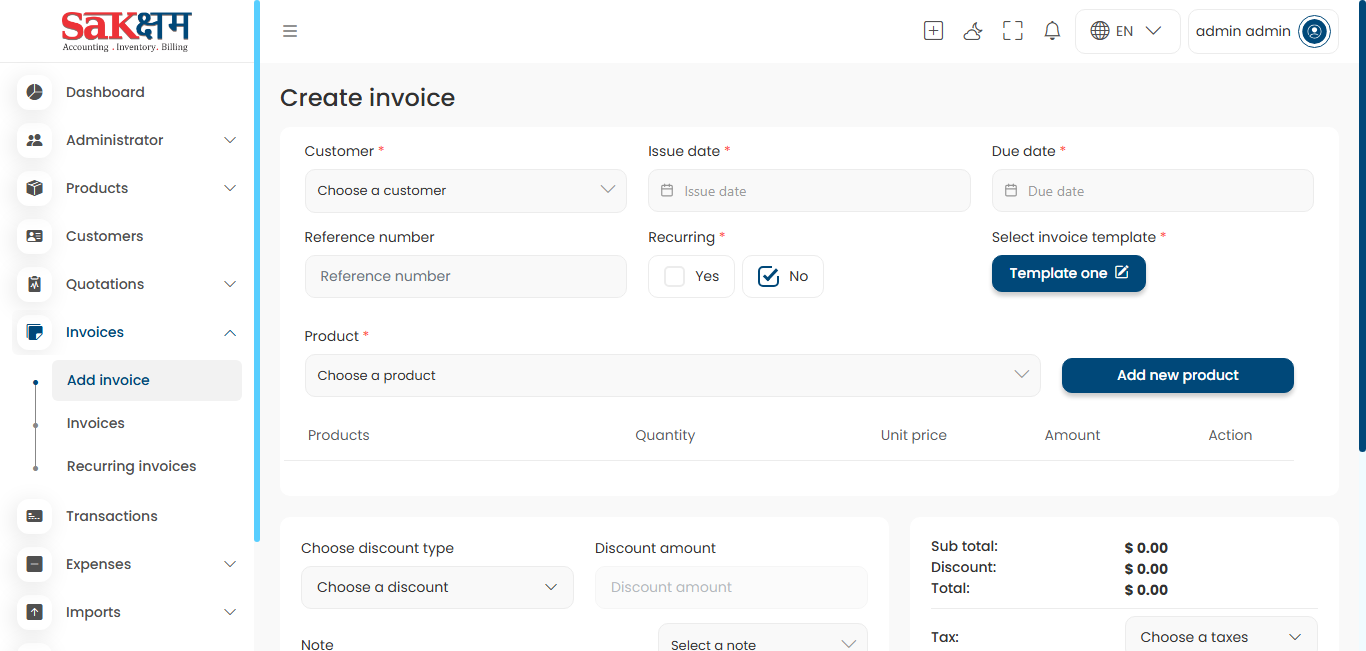Screen dimensions: 1366x651
Task: Enable the Yes checkbox for Recurring
Action: click(x=673, y=276)
